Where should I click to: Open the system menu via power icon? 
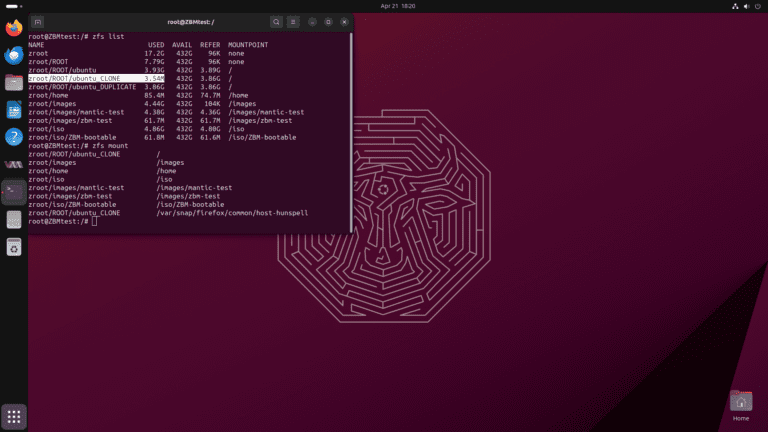(x=758, y=6)
